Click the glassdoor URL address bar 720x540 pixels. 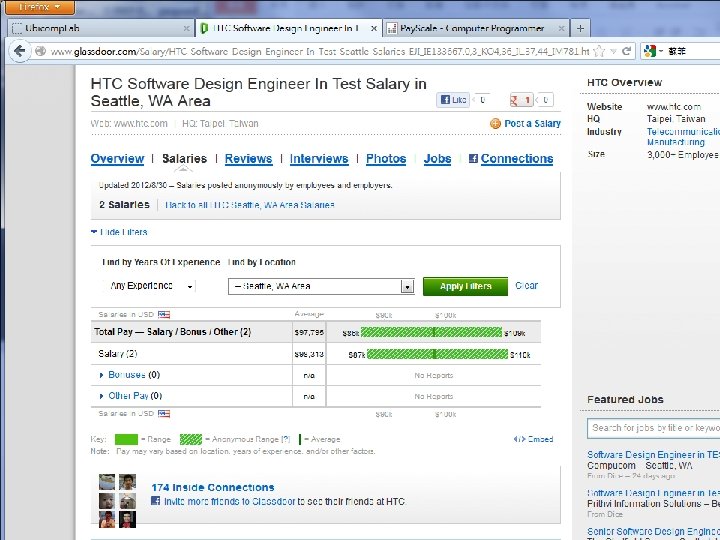tap(319, 51)
